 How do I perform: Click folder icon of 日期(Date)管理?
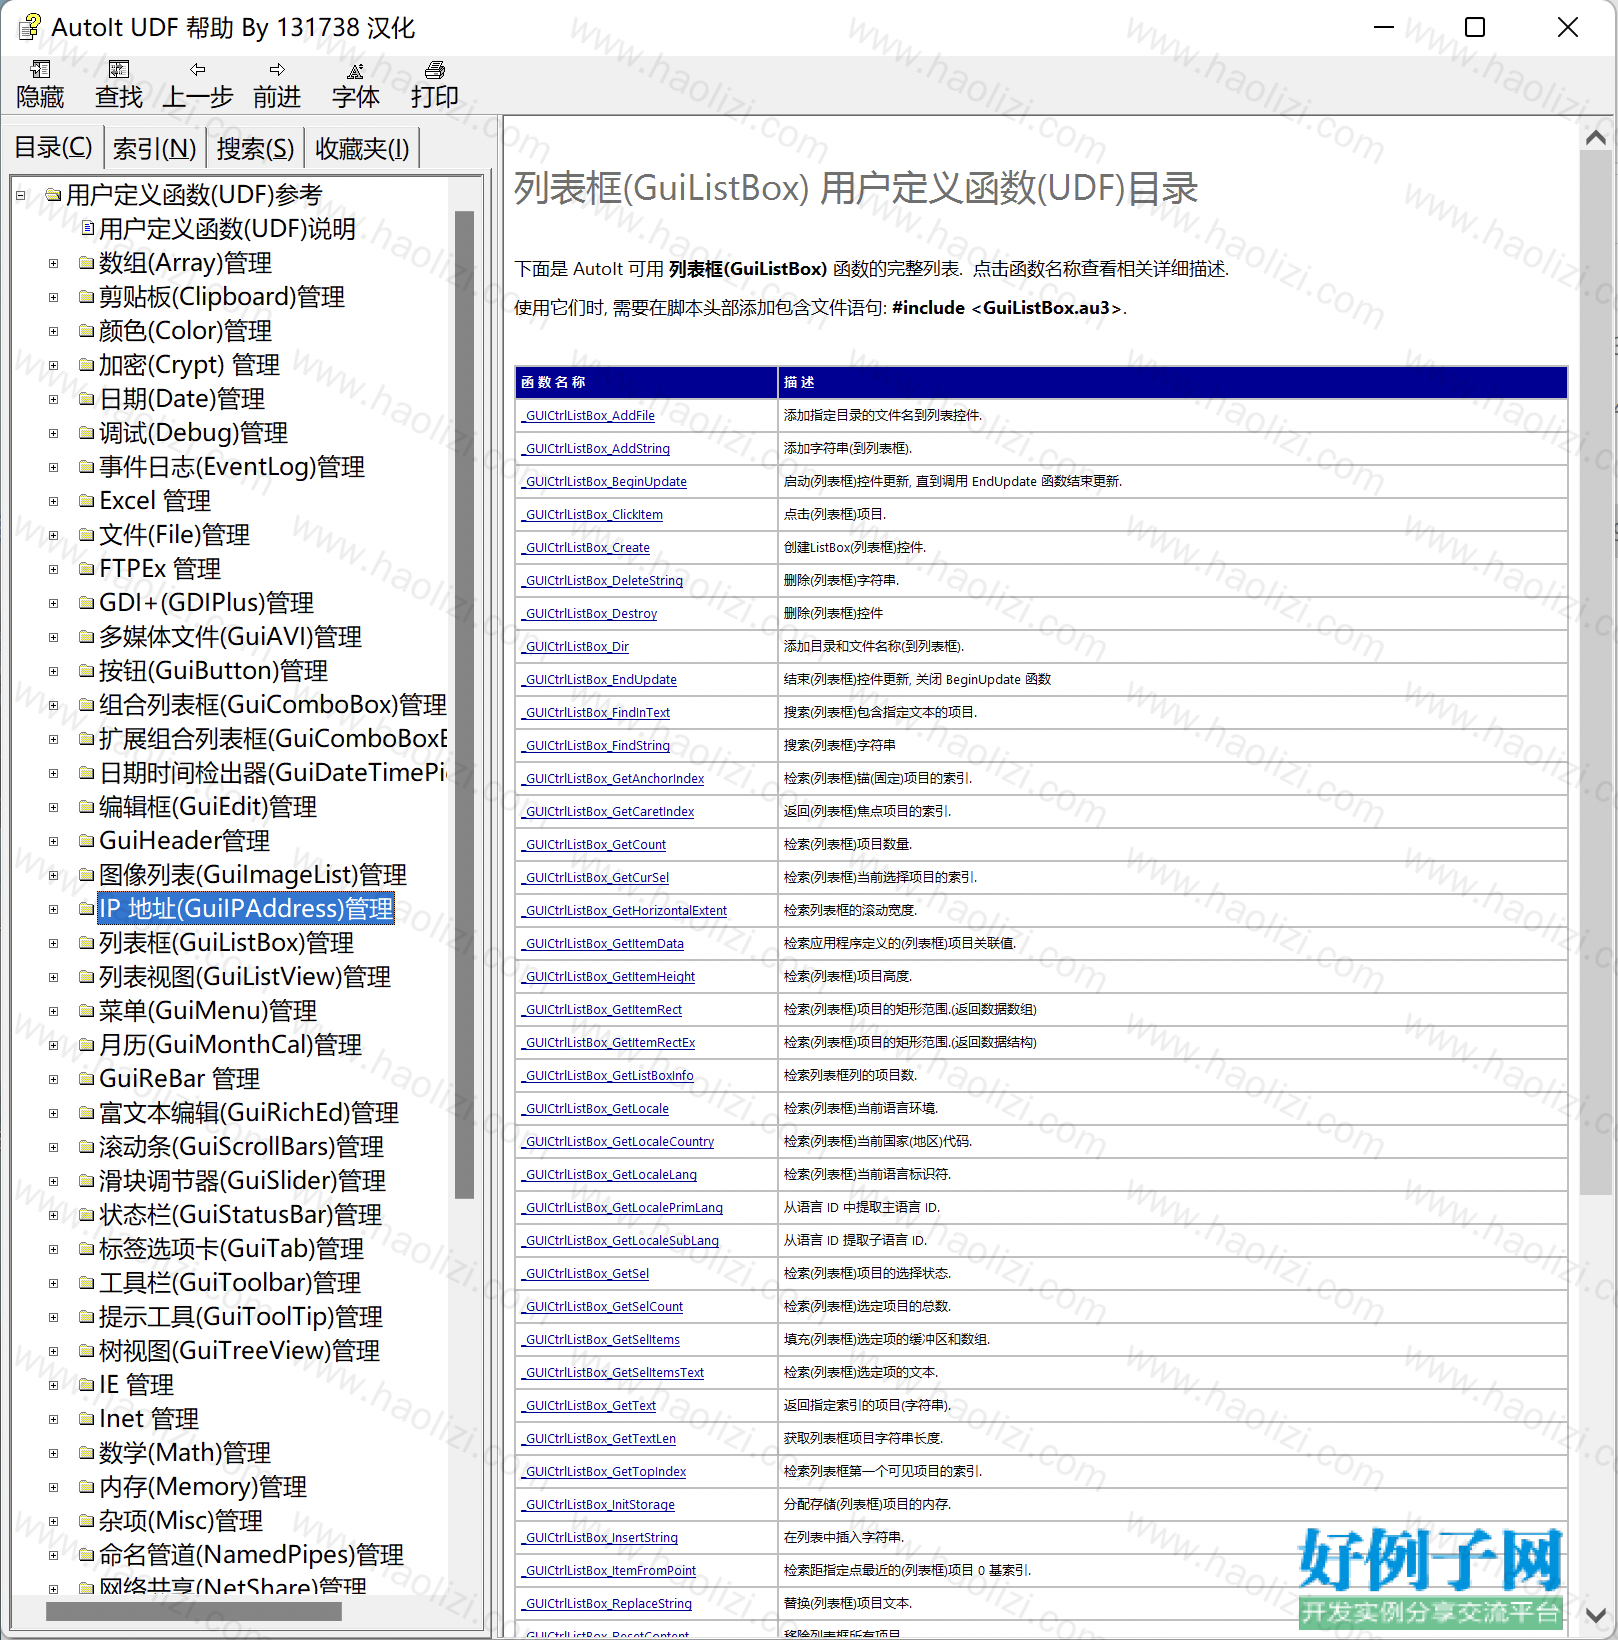click(87, 400)
